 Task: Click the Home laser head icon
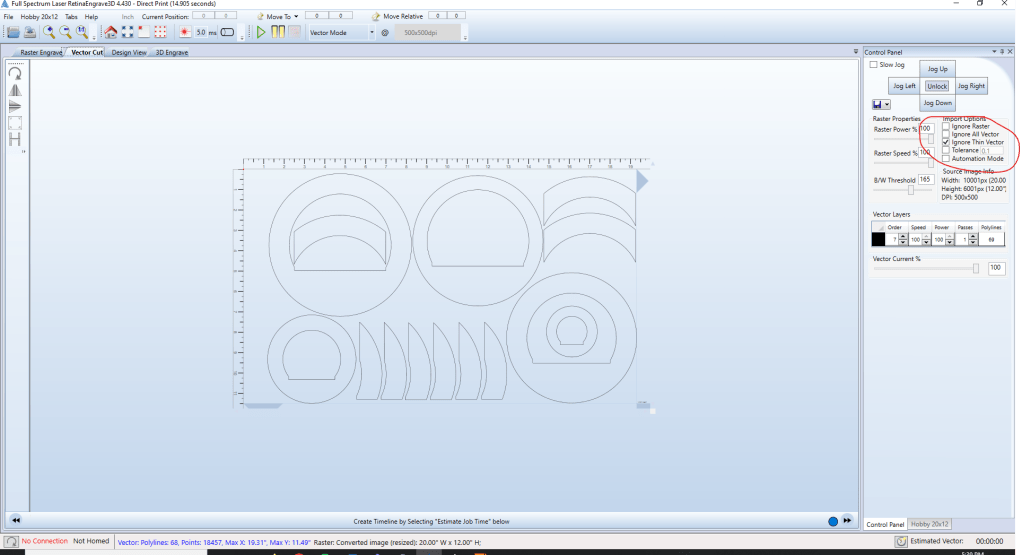pos(111,32)
